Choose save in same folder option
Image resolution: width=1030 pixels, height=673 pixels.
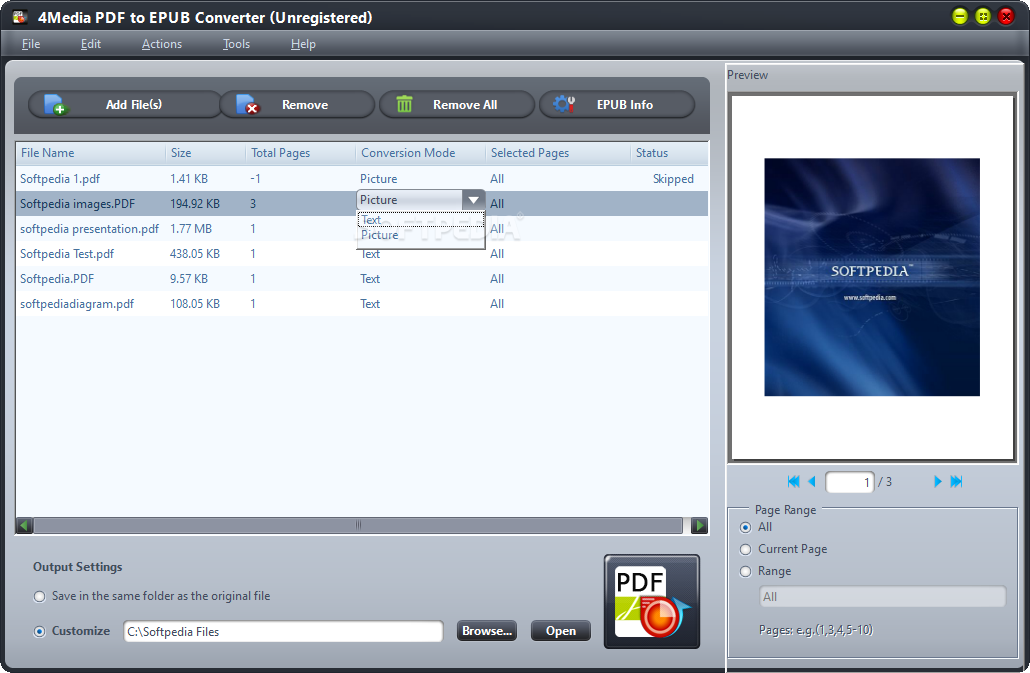pyautogui.click(x=39, y=596)
